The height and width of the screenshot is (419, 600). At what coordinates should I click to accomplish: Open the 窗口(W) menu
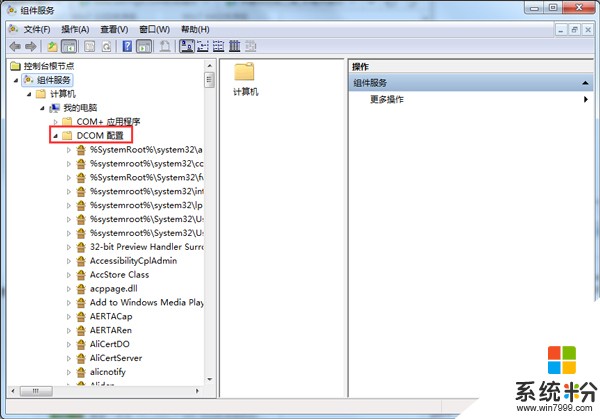[x=155, y=29]
